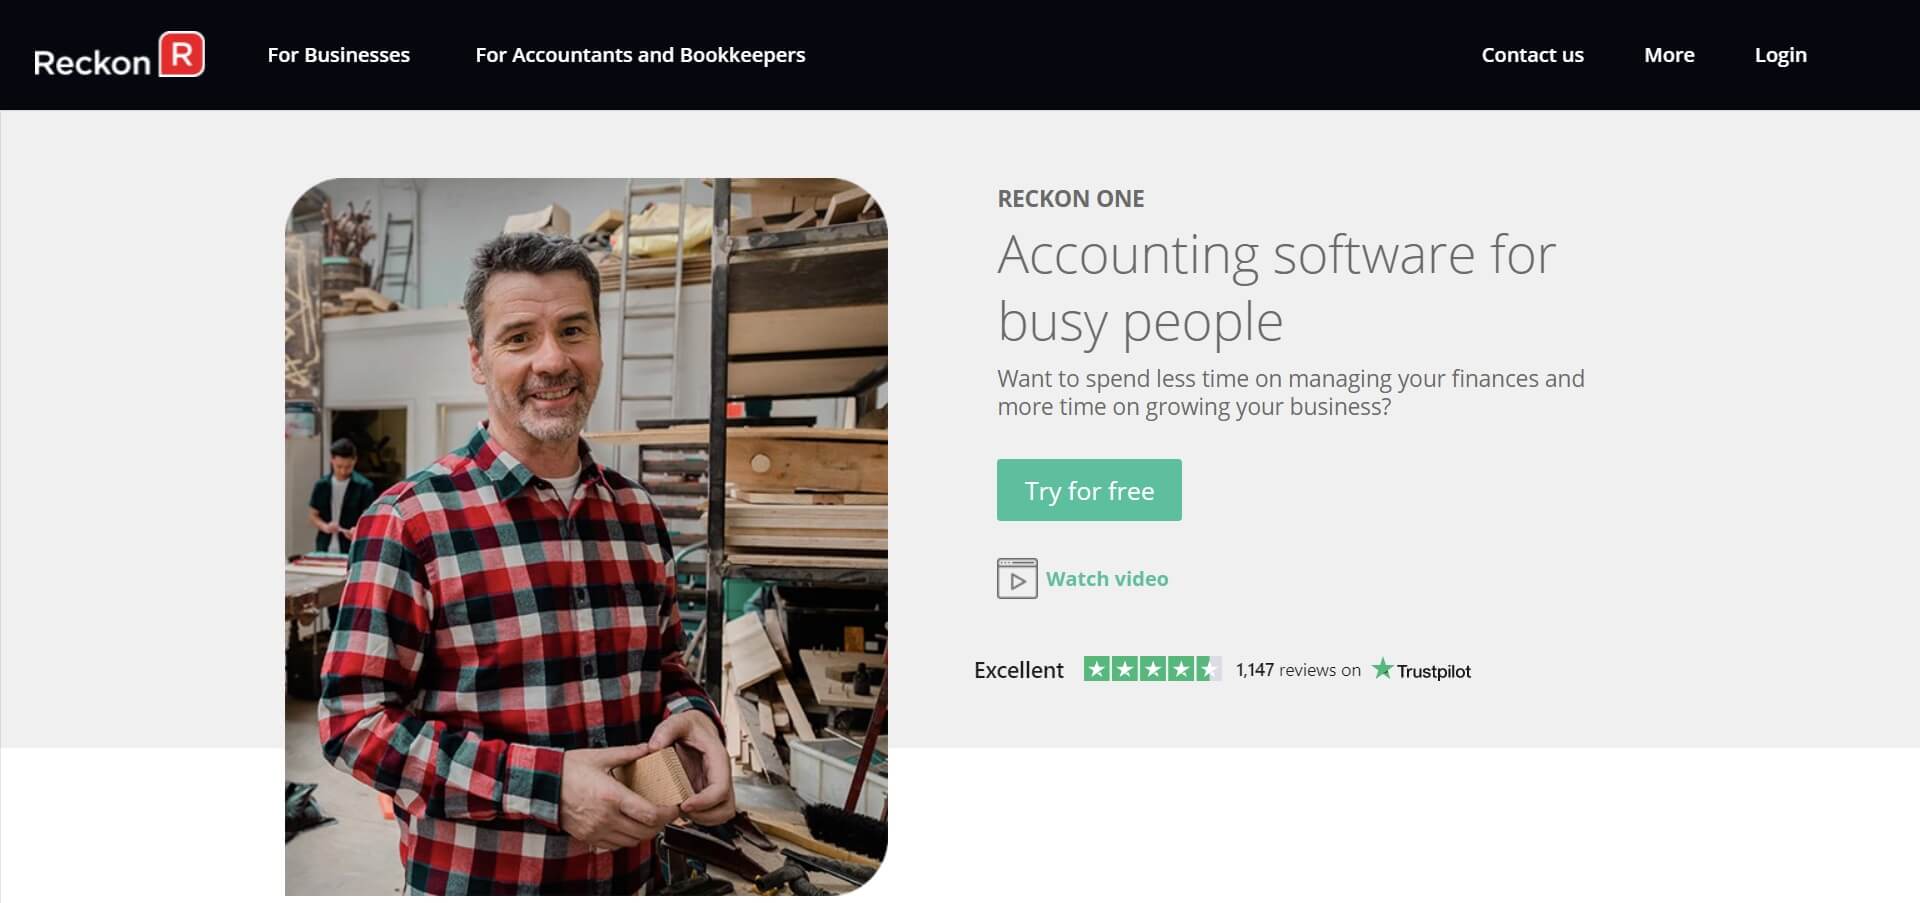Click the RECKON ONE heading
Screen dimensions: 1920x903
[1070, 198]
